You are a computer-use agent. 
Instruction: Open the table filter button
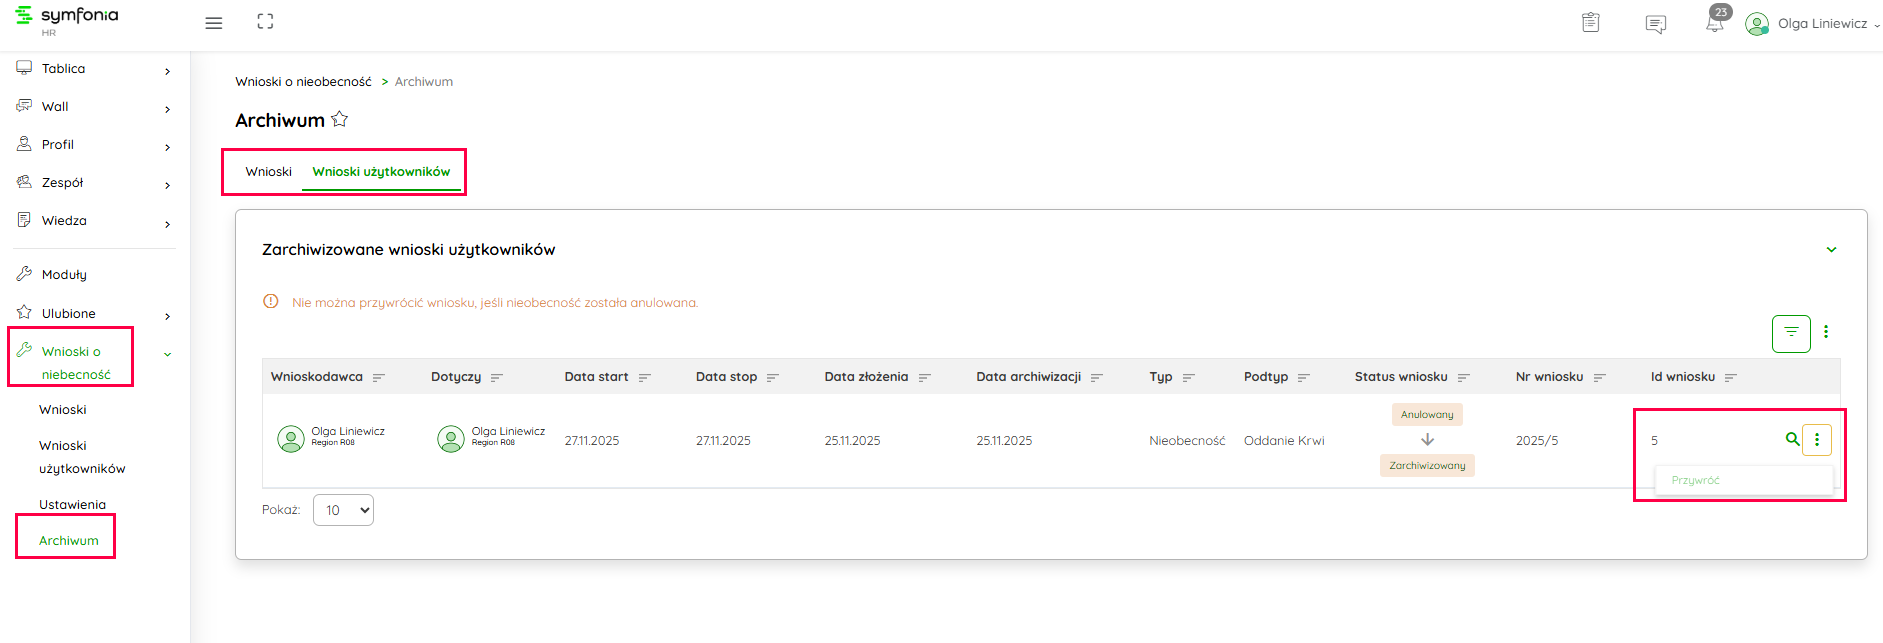pyautogui.click(x=1791, y=333)
